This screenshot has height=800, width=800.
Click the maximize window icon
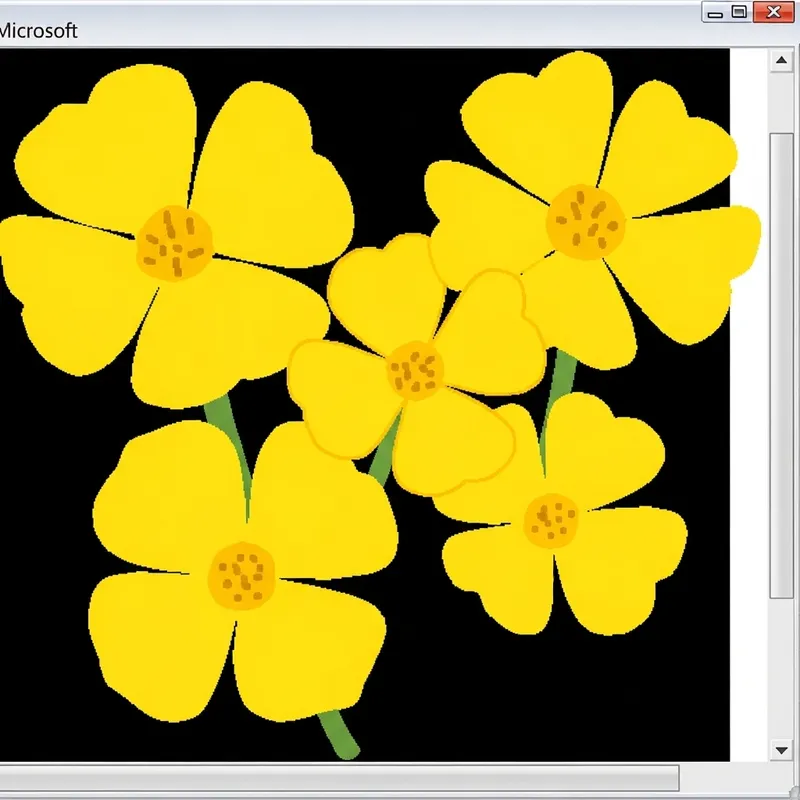point(739,13)
